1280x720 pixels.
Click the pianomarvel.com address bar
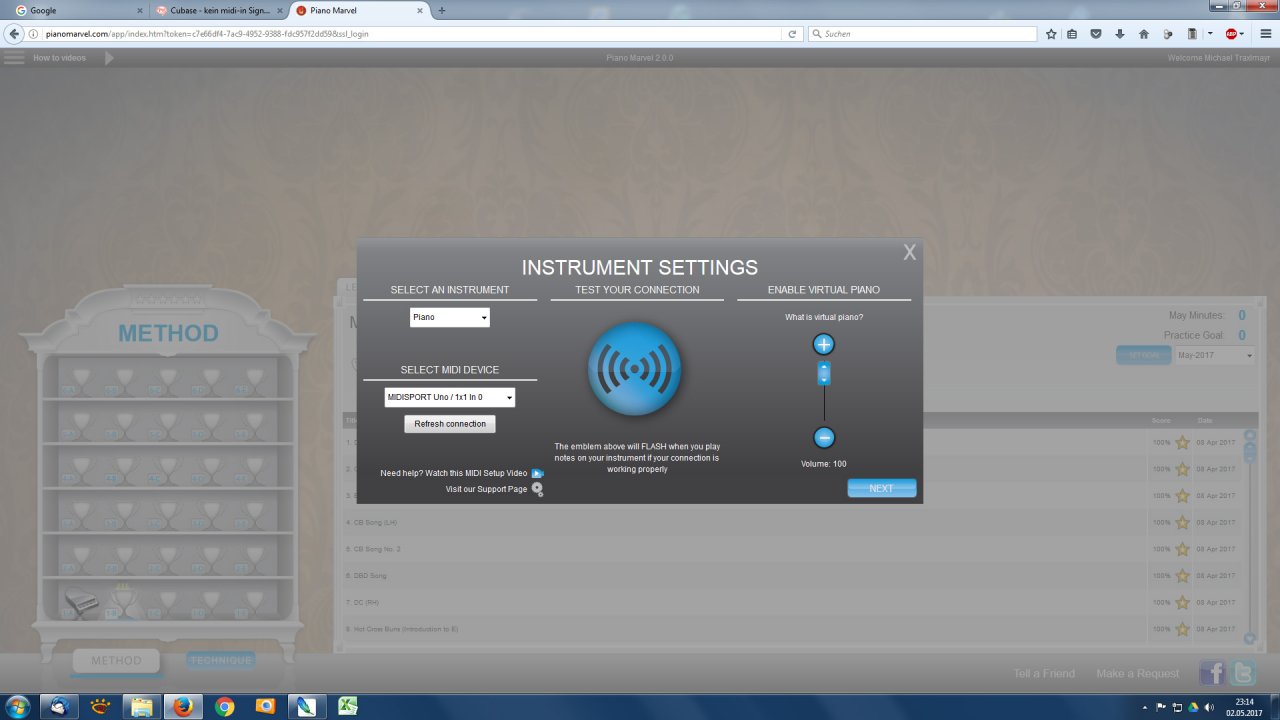(410, 34)
